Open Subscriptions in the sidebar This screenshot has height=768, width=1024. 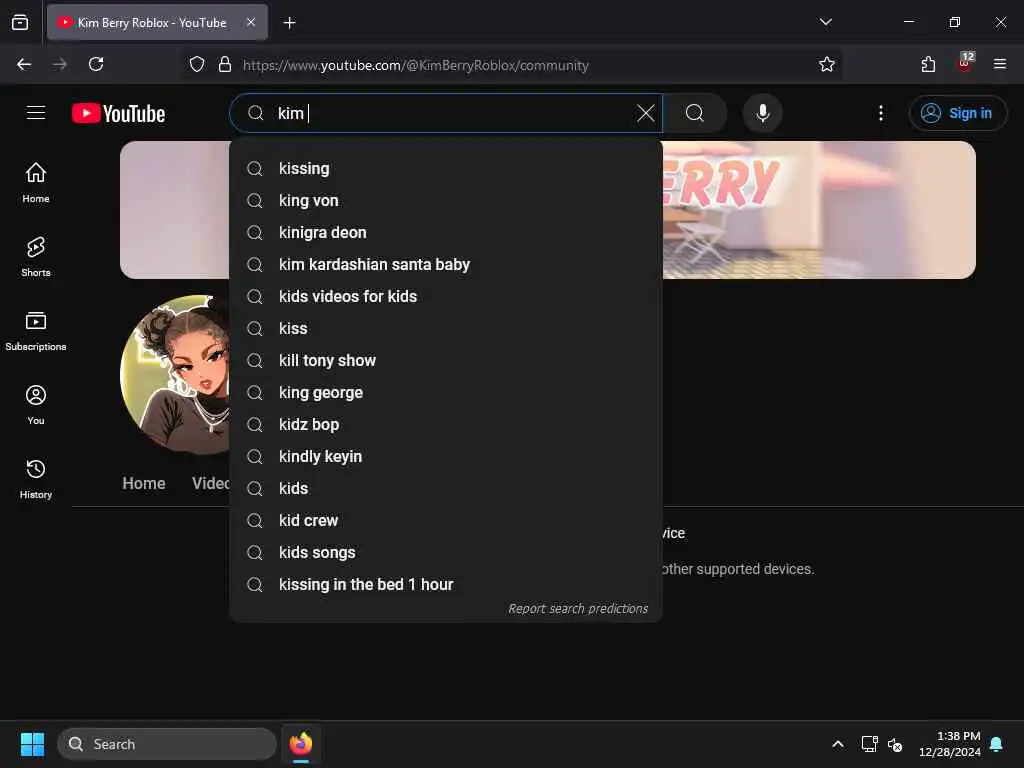pos(36,331)
